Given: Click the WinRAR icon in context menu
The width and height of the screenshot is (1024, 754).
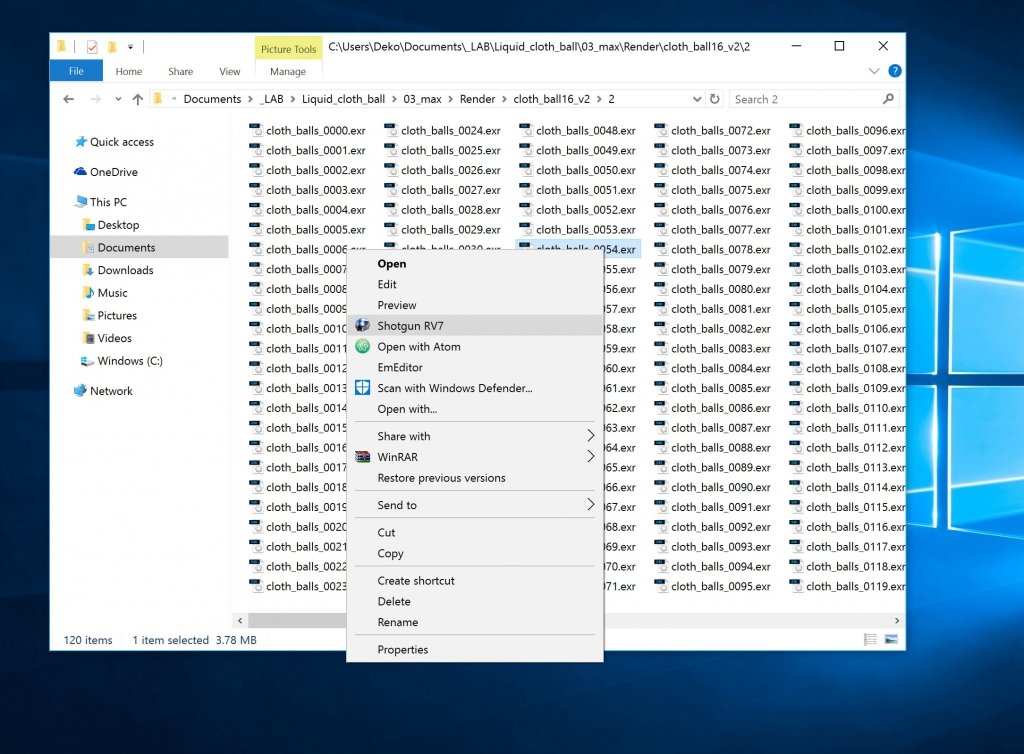Looking at the screenshot, I should (x=362, y=457).
